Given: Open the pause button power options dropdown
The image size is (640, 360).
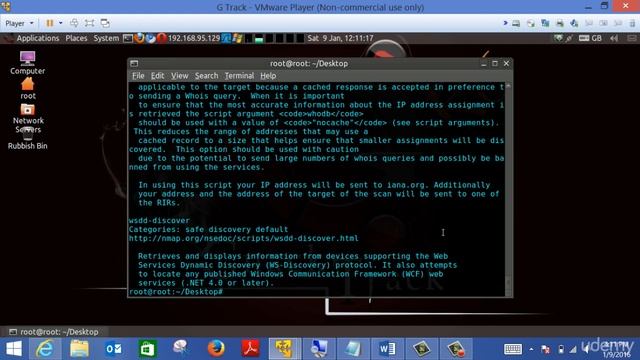Looking at the screenshot, I should click(60, 23).
